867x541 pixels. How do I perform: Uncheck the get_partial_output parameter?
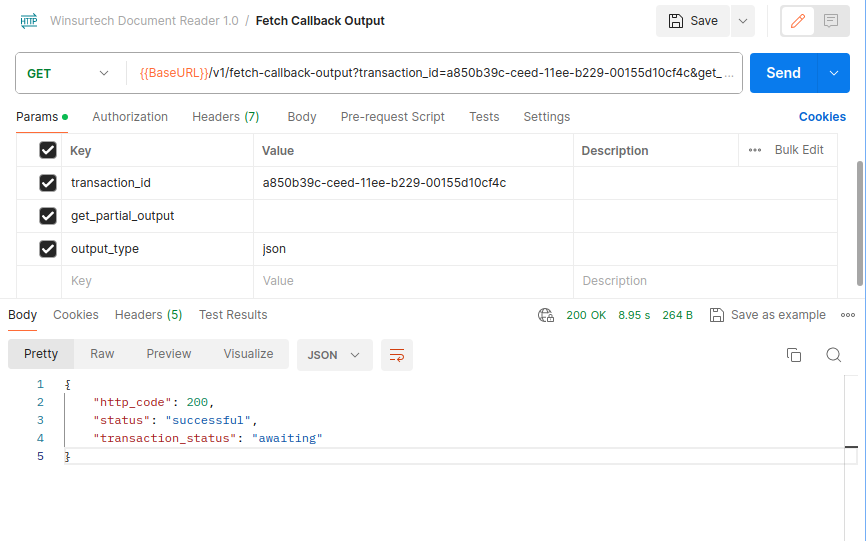(x=48, y=216)
